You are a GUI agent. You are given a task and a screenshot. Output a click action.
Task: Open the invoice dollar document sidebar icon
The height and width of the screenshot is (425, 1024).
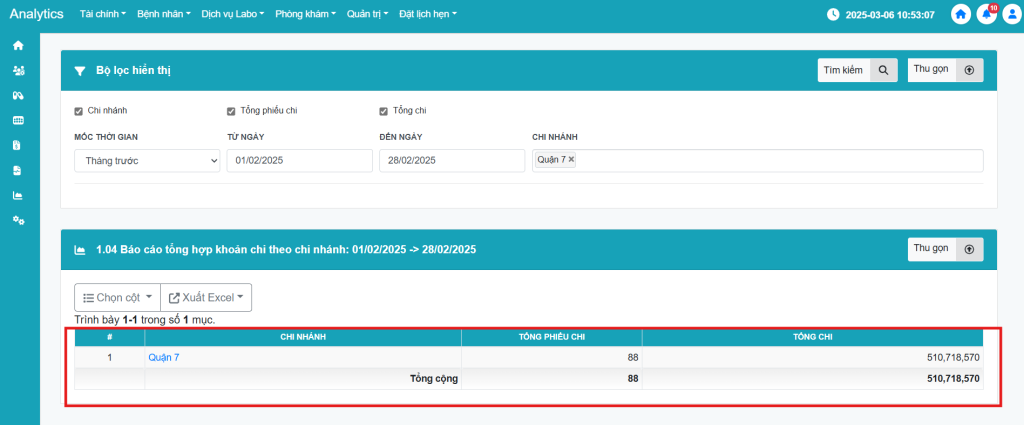point(18,145)
